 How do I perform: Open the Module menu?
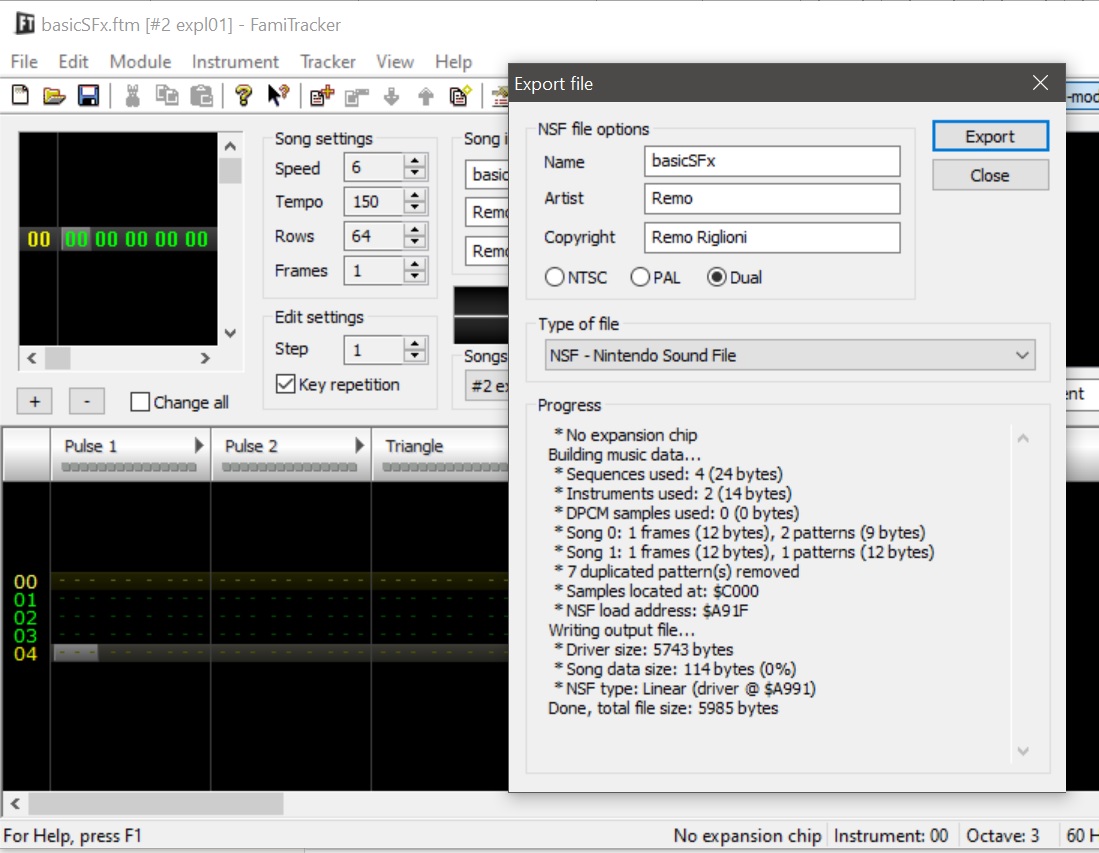tap(140, 62)
